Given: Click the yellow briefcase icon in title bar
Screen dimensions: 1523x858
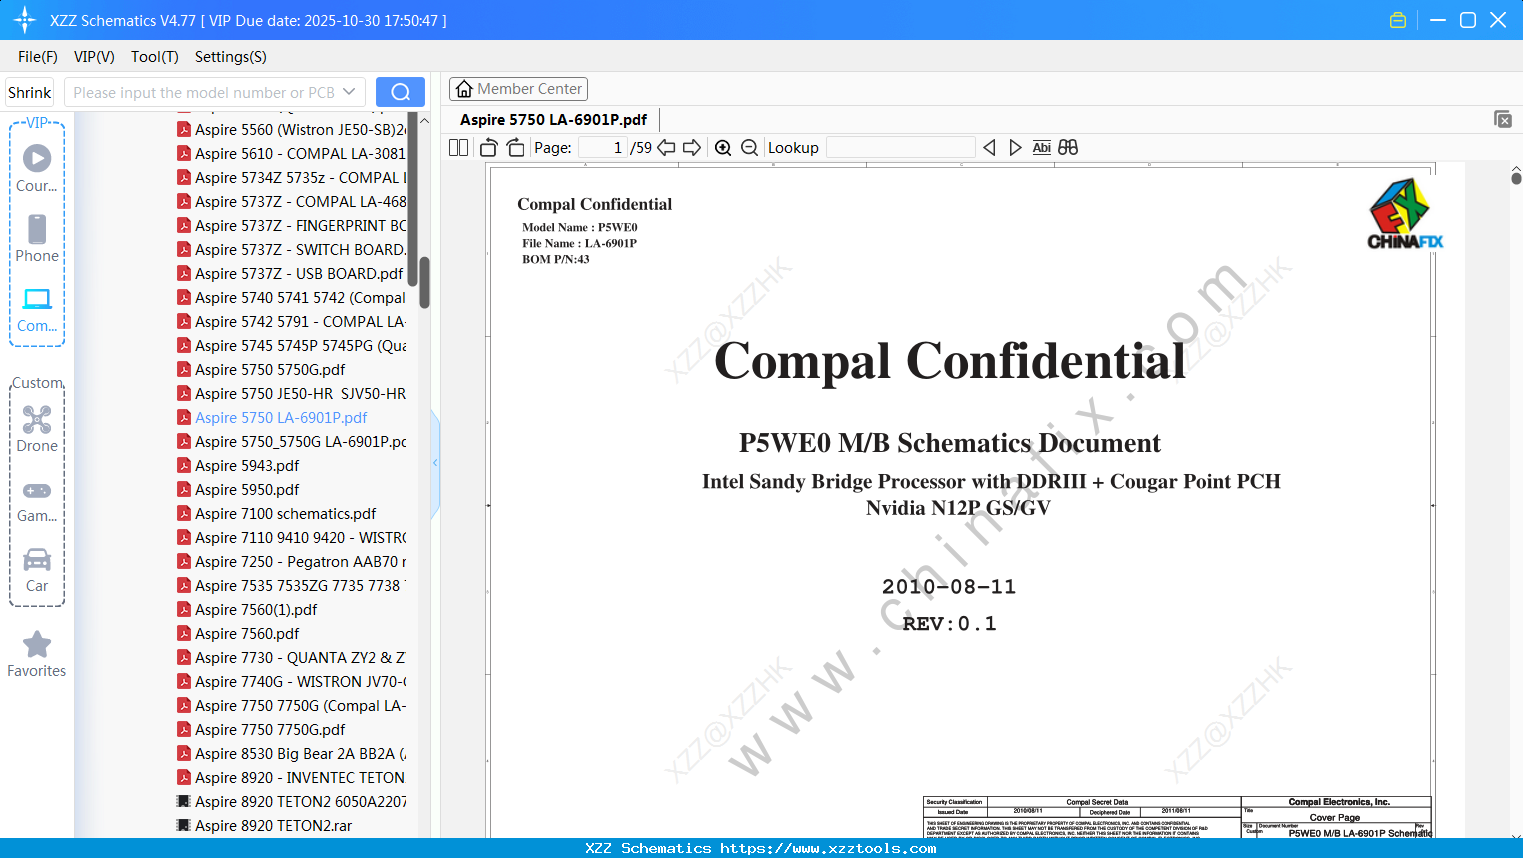Looking at the screenshot, I should pos(1398,20).
